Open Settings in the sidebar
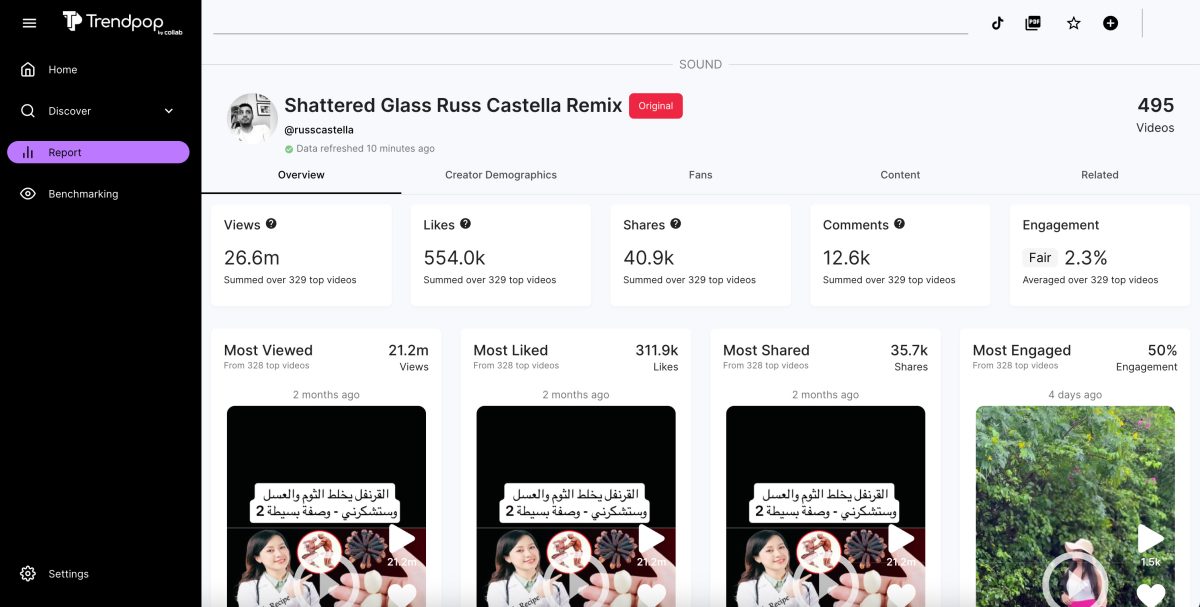 pyautogui.click(x=68, y=574)
